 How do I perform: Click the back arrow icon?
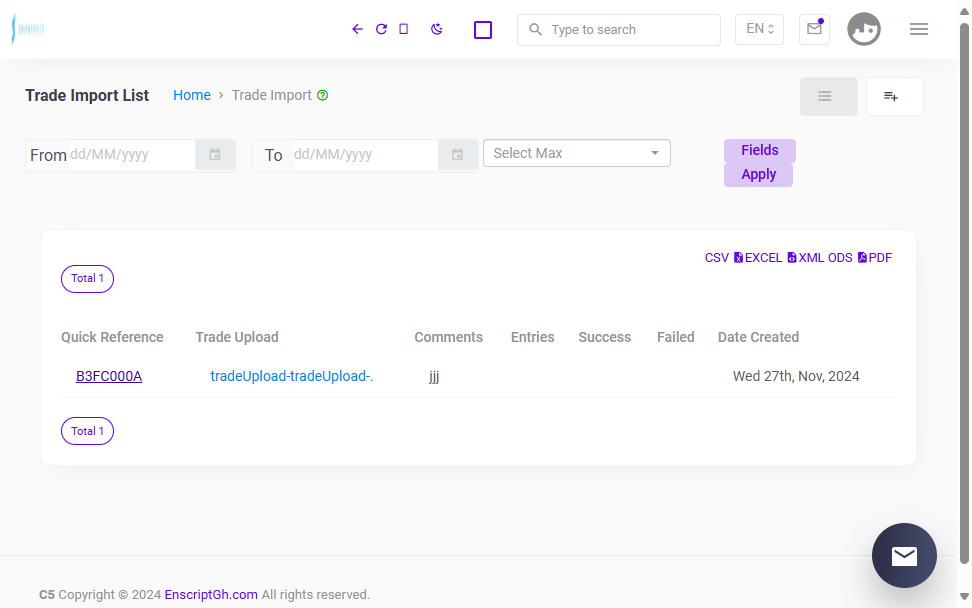click(357, 29)
